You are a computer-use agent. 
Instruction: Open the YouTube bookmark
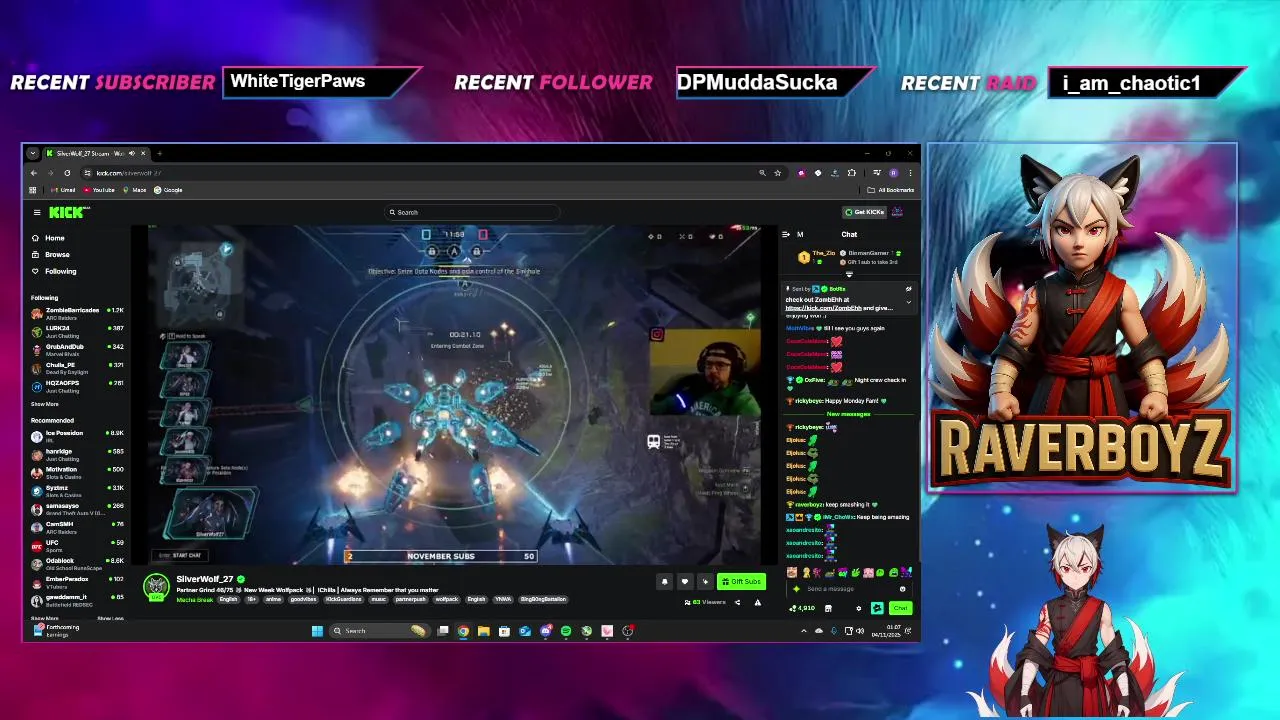point(99,190)
